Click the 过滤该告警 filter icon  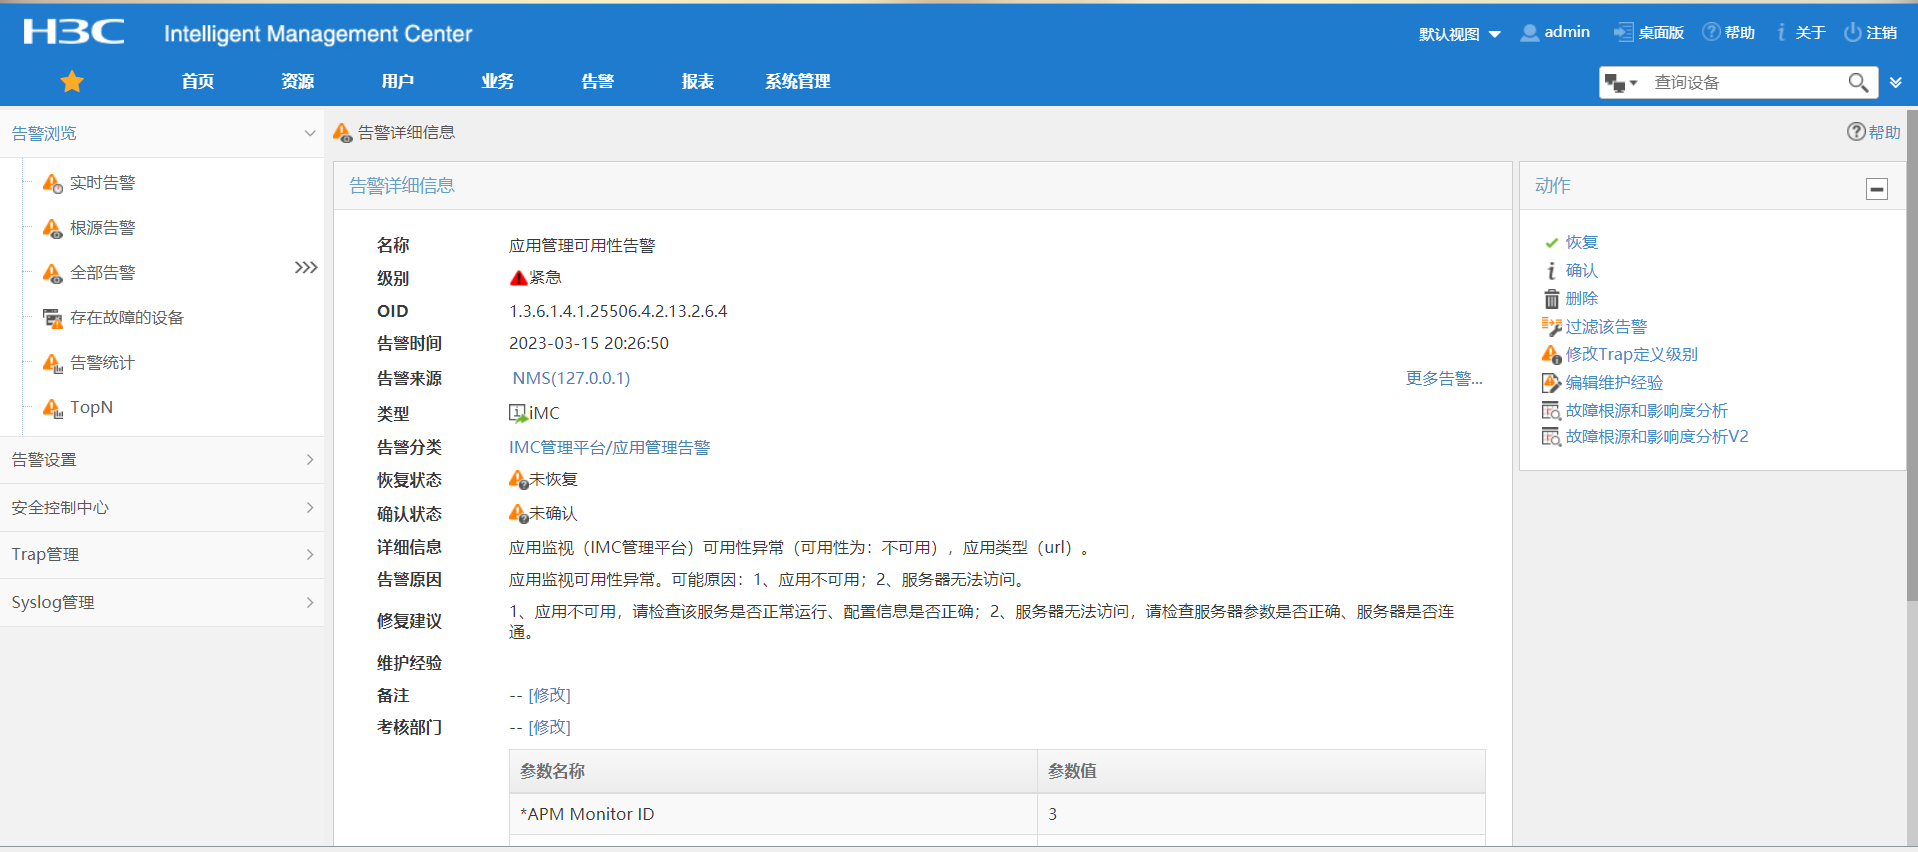[x=1551, y=327]
